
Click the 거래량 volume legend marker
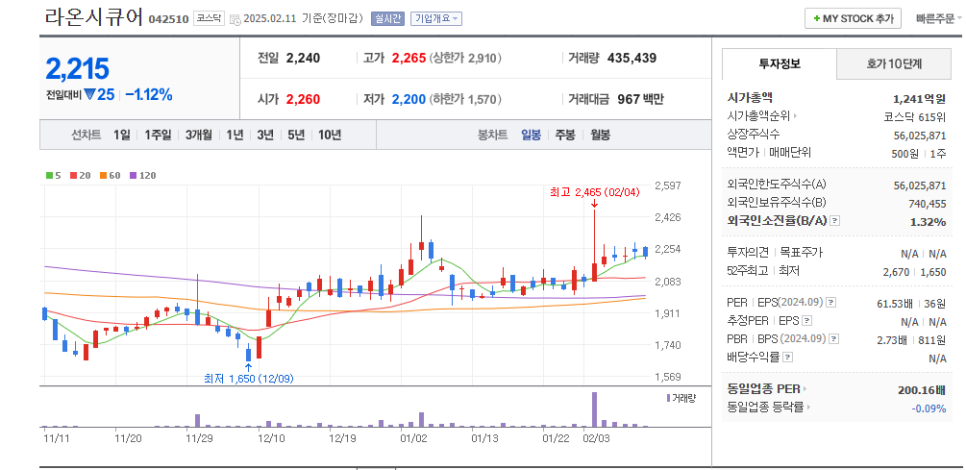668,398
